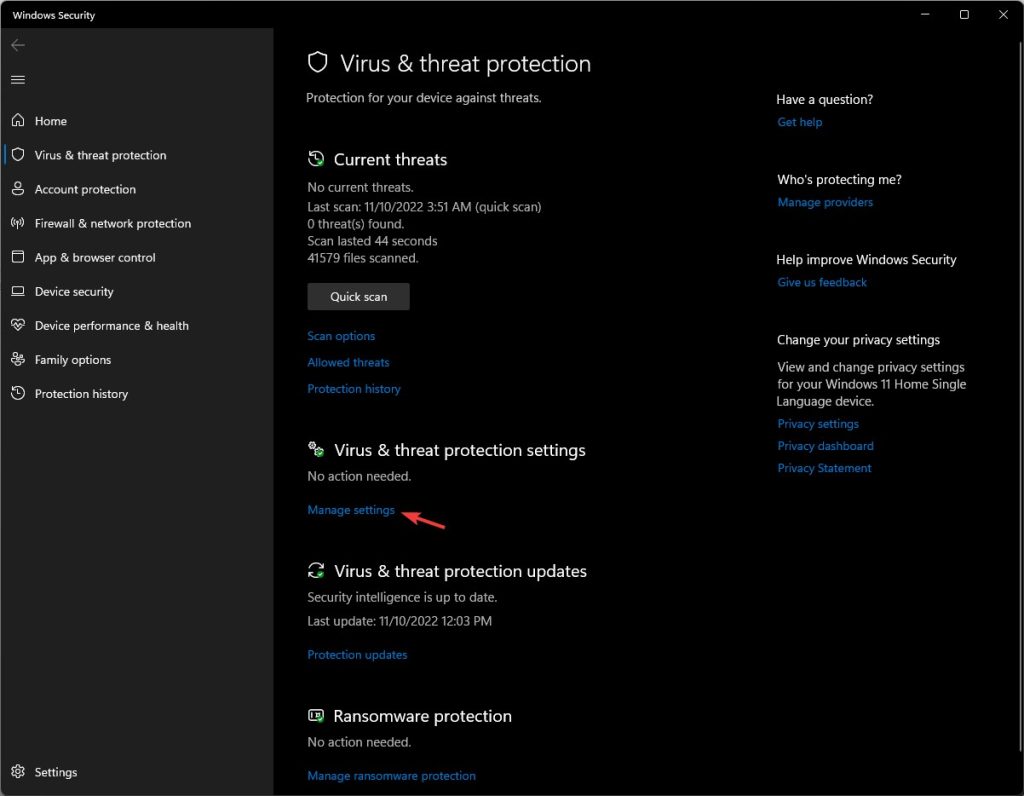Click the Firewall & network protection icon

(x=17, y=222)
